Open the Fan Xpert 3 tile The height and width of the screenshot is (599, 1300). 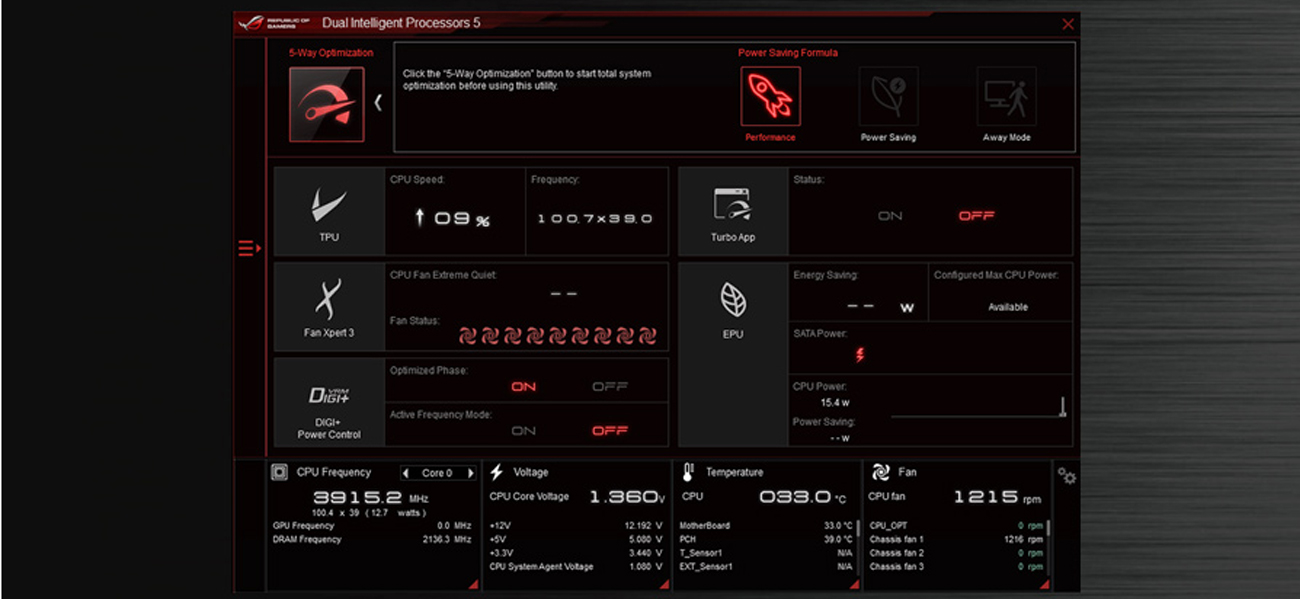point(329,307)
